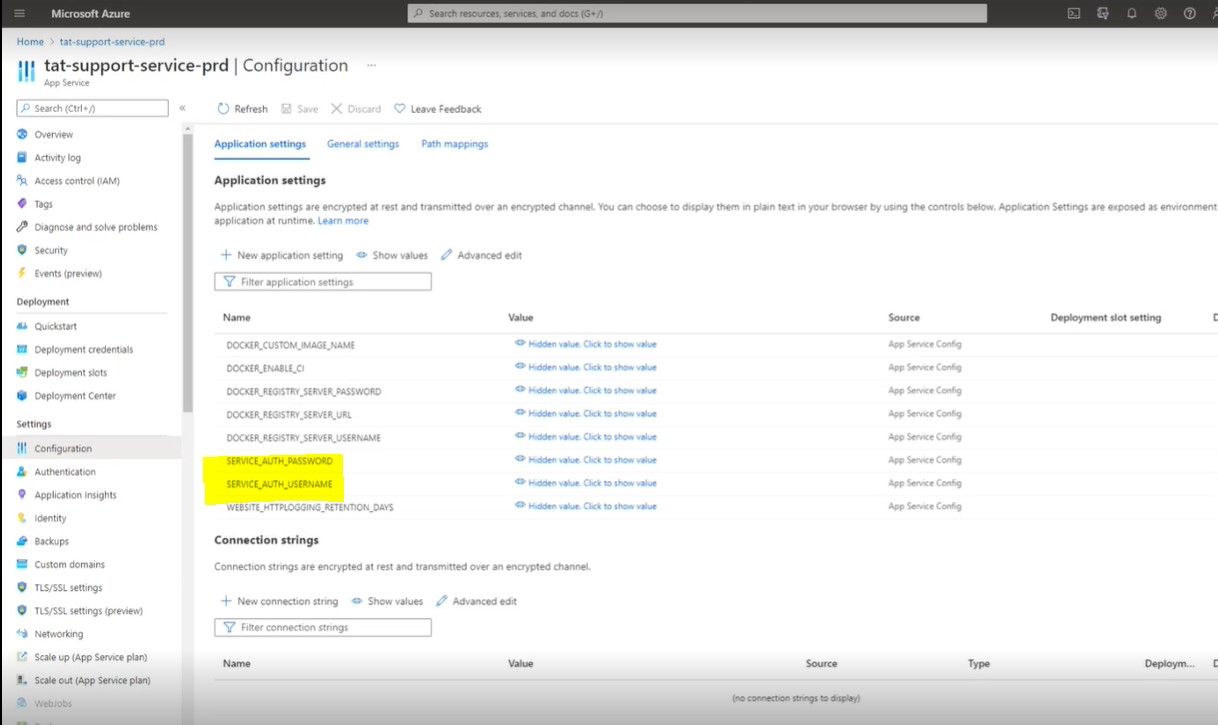Click Leave Feedback in toolbar
This screenshot has width=1218, height=725.
click(x=438, y=109)
